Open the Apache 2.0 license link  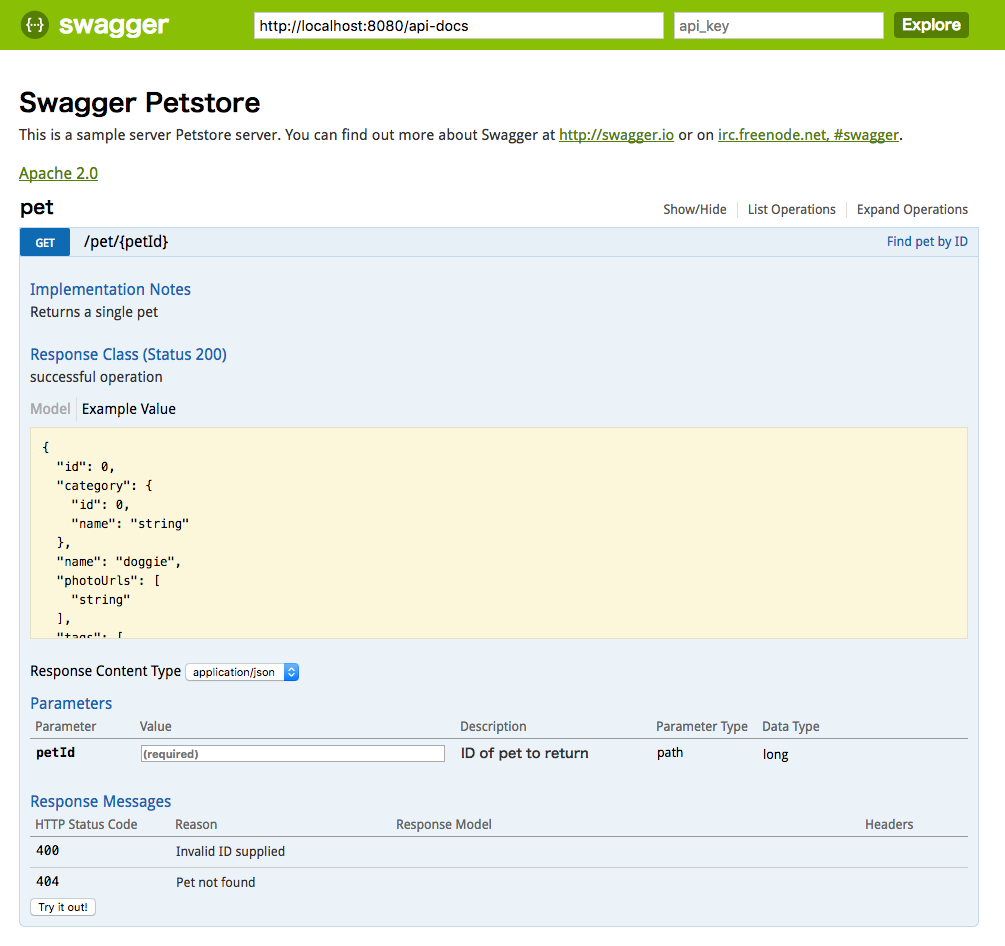(x=58, y=173)
